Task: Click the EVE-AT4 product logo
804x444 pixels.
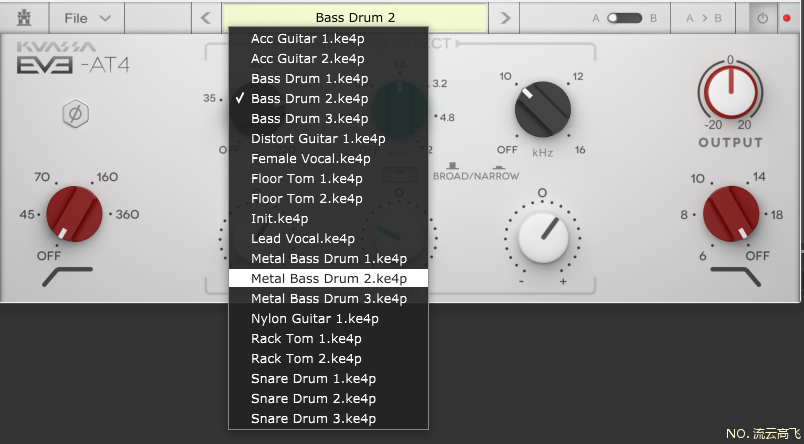Action: pos(73,65)
